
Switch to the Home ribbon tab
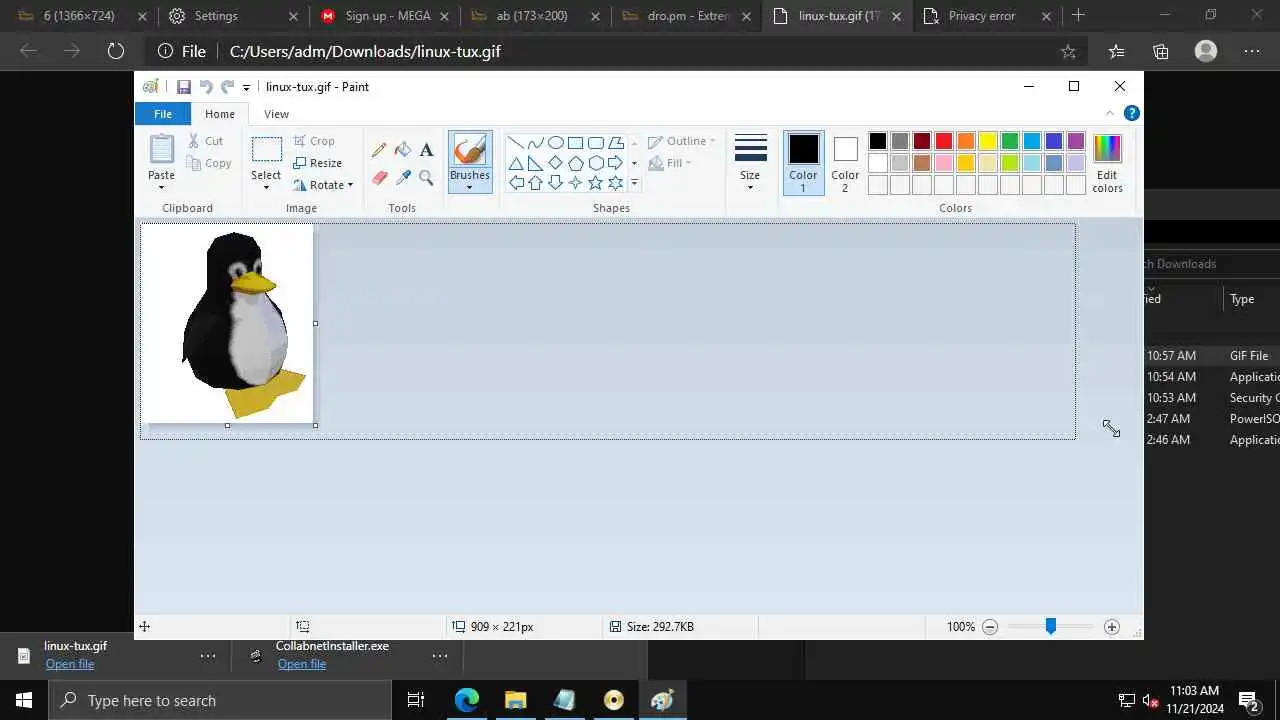(x=220, y=114)
